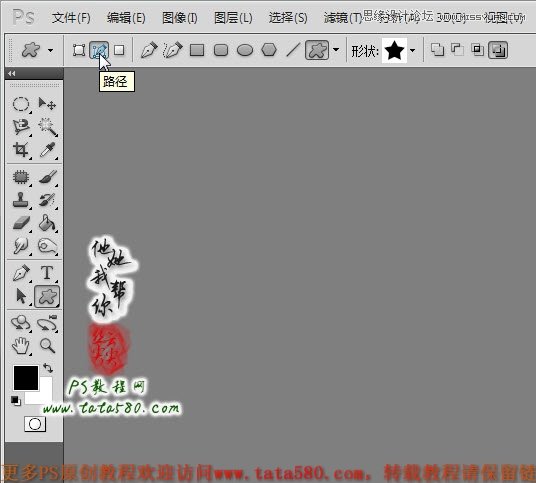536x483 pixels.
Task: Click the Ps application logo
Action: 23,17
